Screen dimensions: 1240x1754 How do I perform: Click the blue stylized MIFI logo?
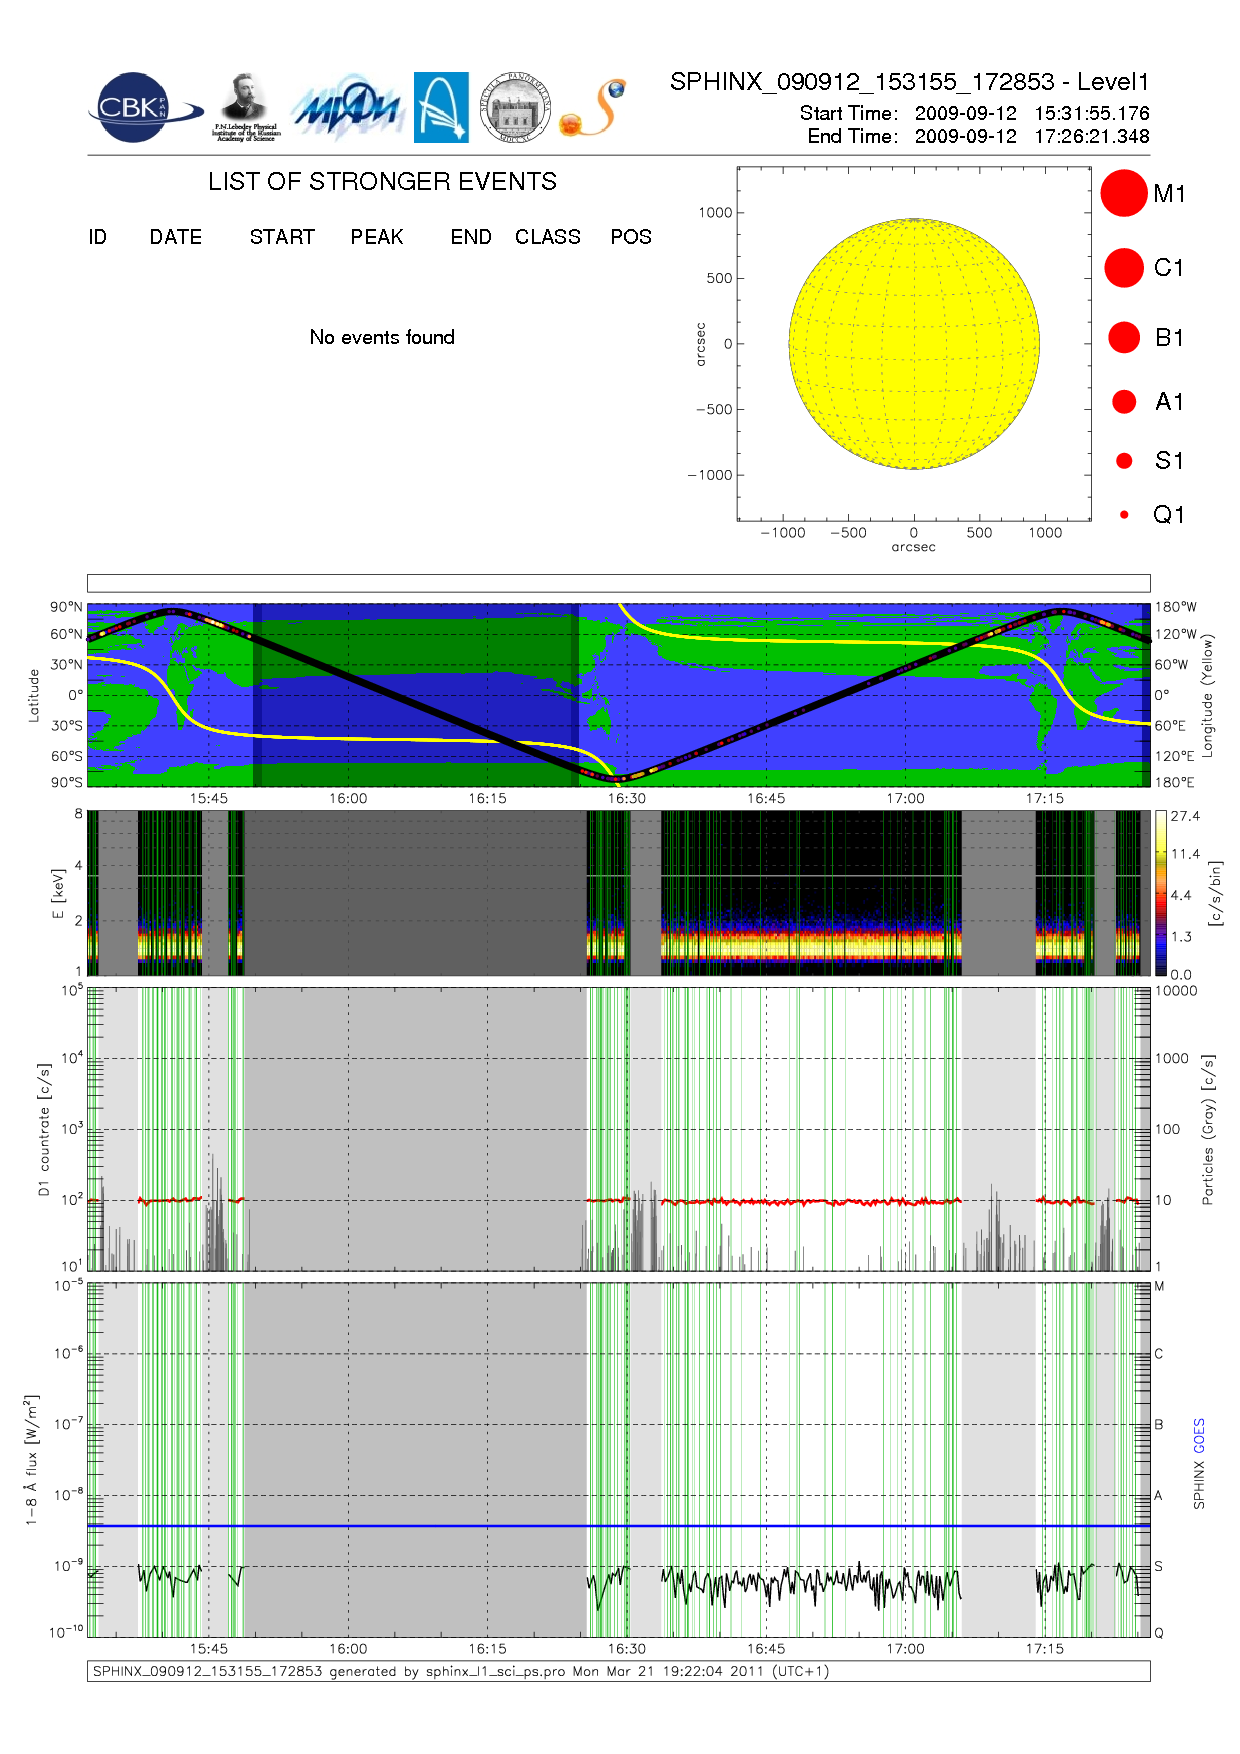[x=347, y=108]
